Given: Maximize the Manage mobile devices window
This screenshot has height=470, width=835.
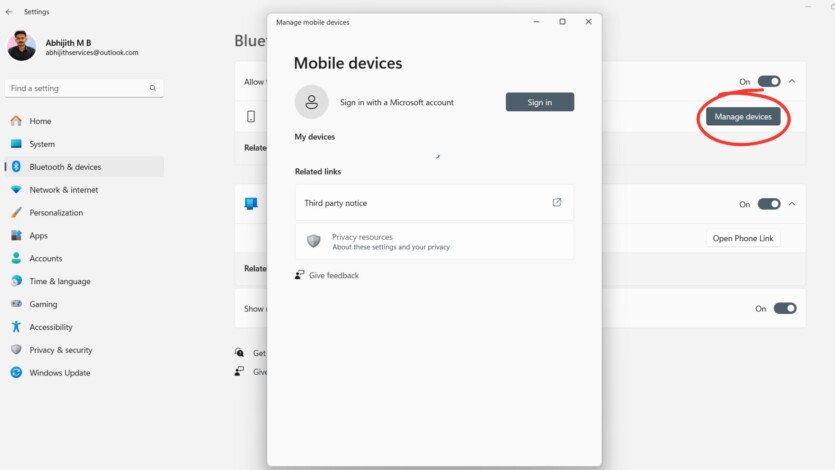Looking at the screenshot, I should click(x=562, y=22).
